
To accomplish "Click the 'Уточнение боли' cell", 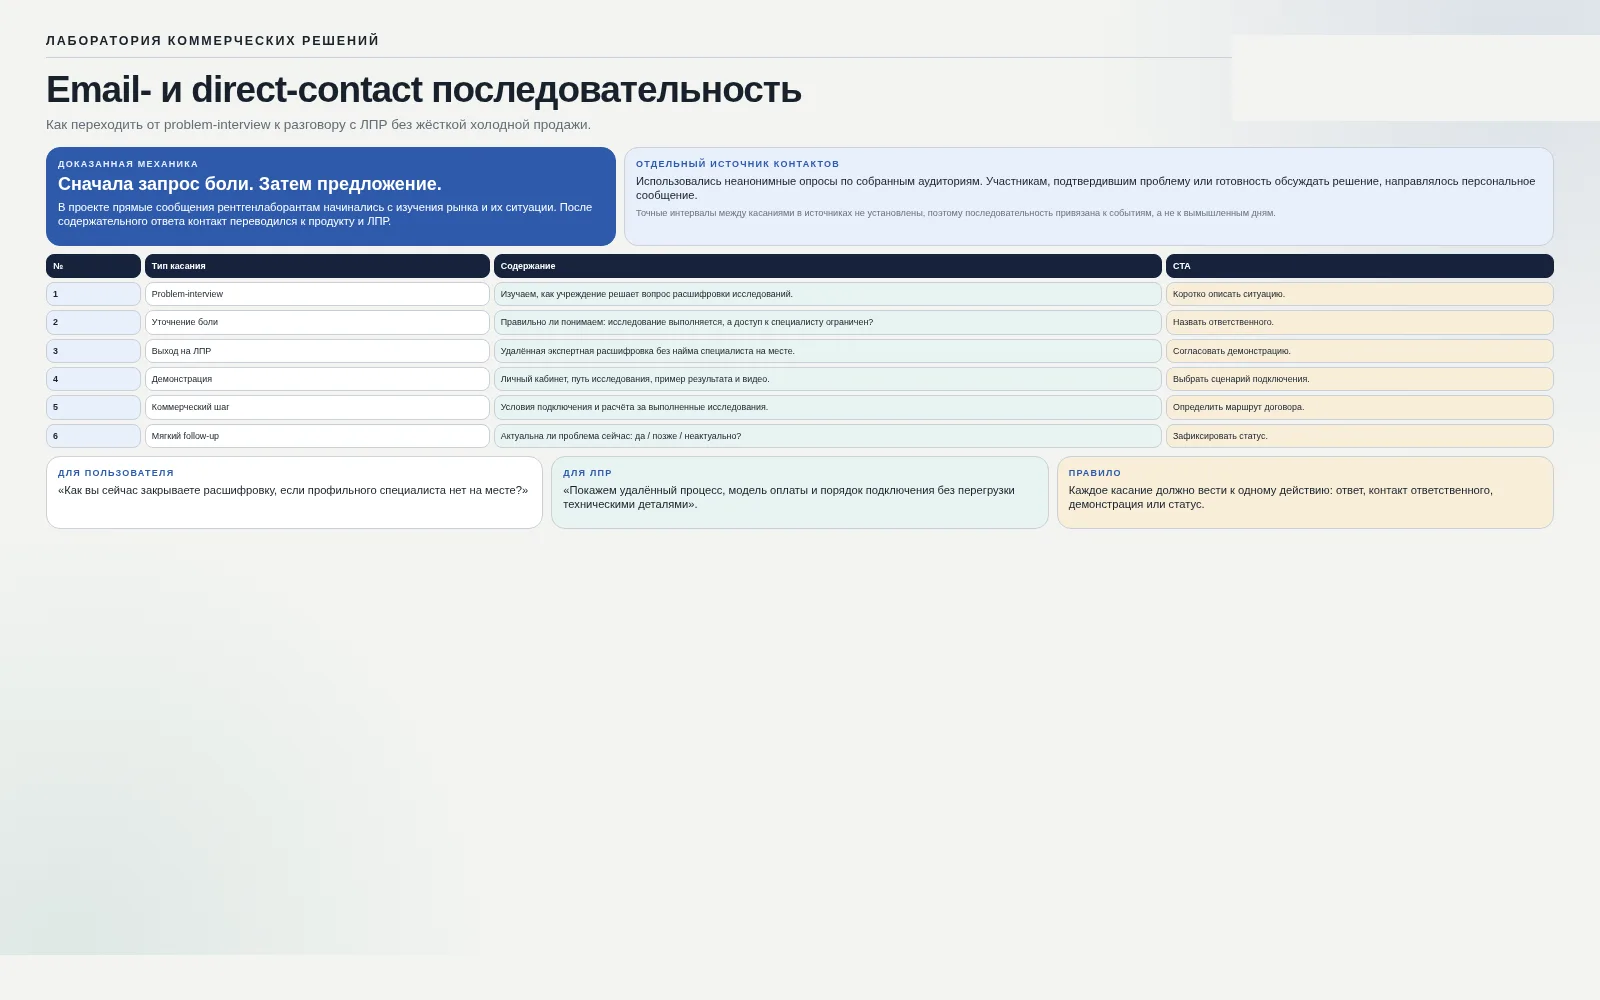I will point(317,322).
